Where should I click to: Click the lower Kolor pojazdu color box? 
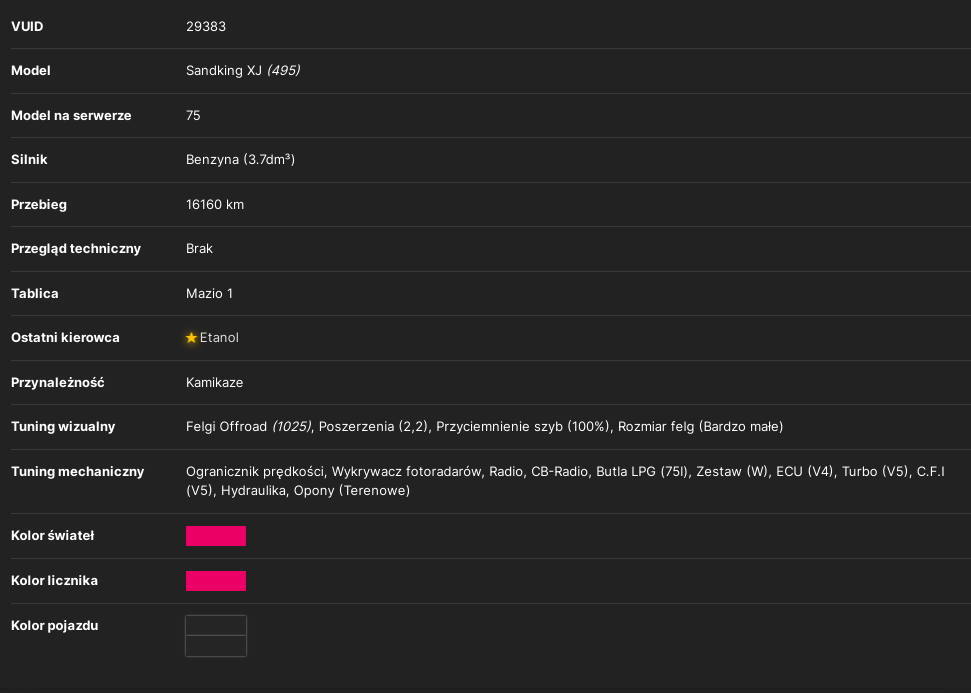click(x=216, y=646)
